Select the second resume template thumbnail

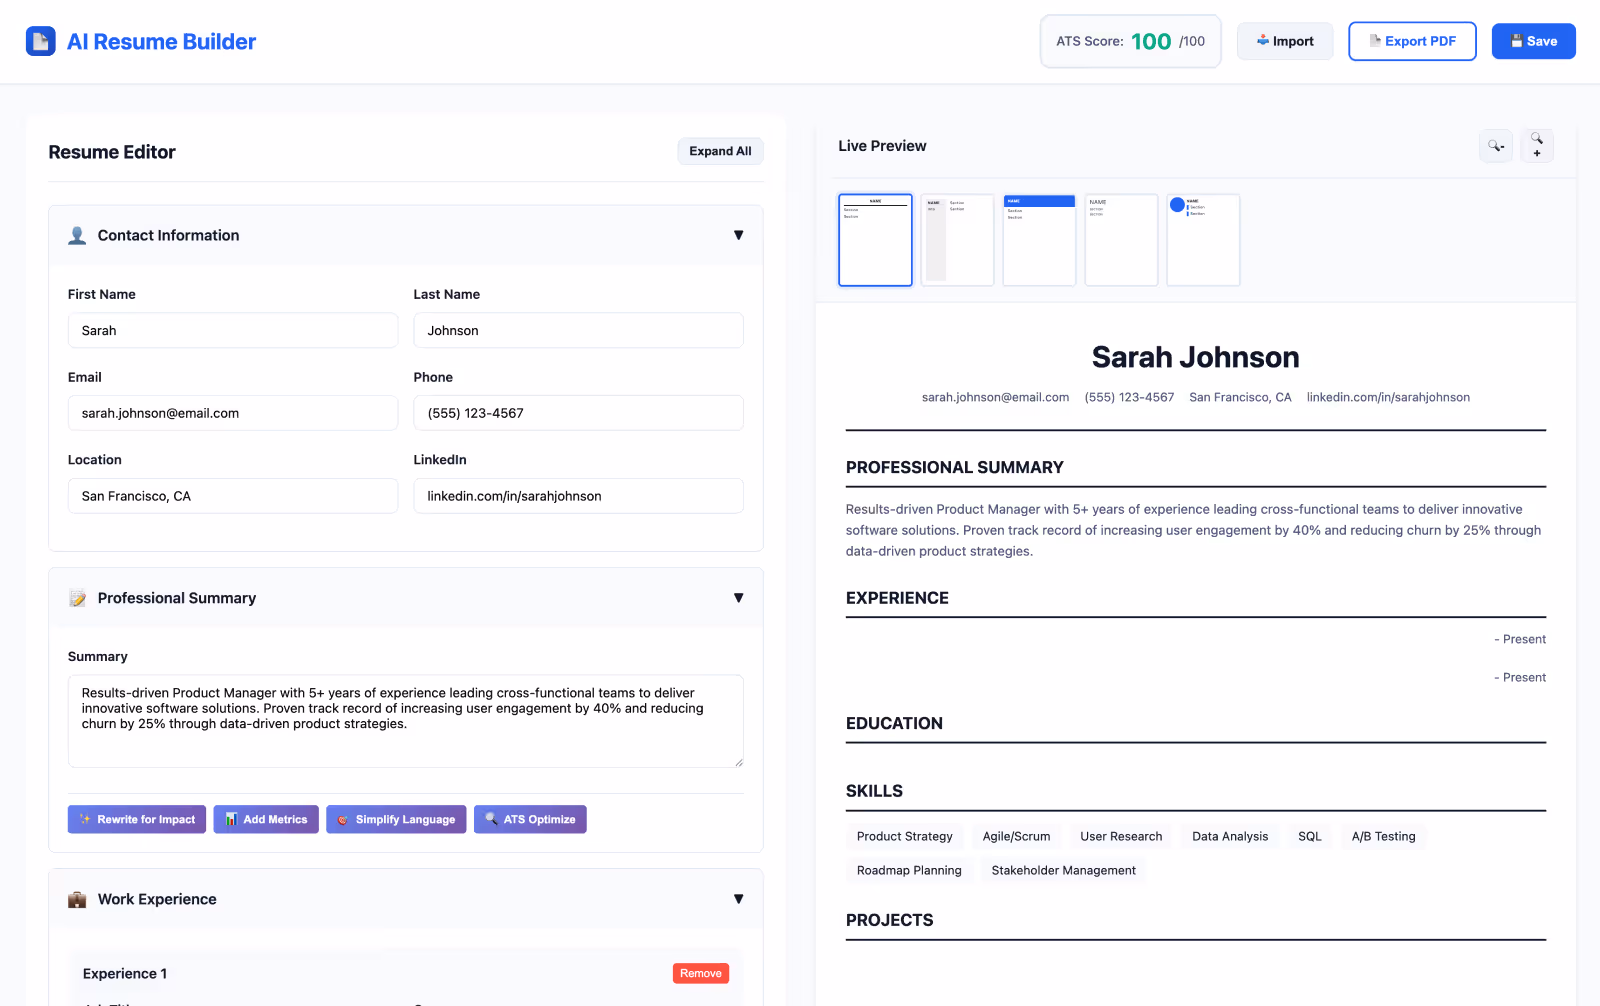[x=957, y=240]
